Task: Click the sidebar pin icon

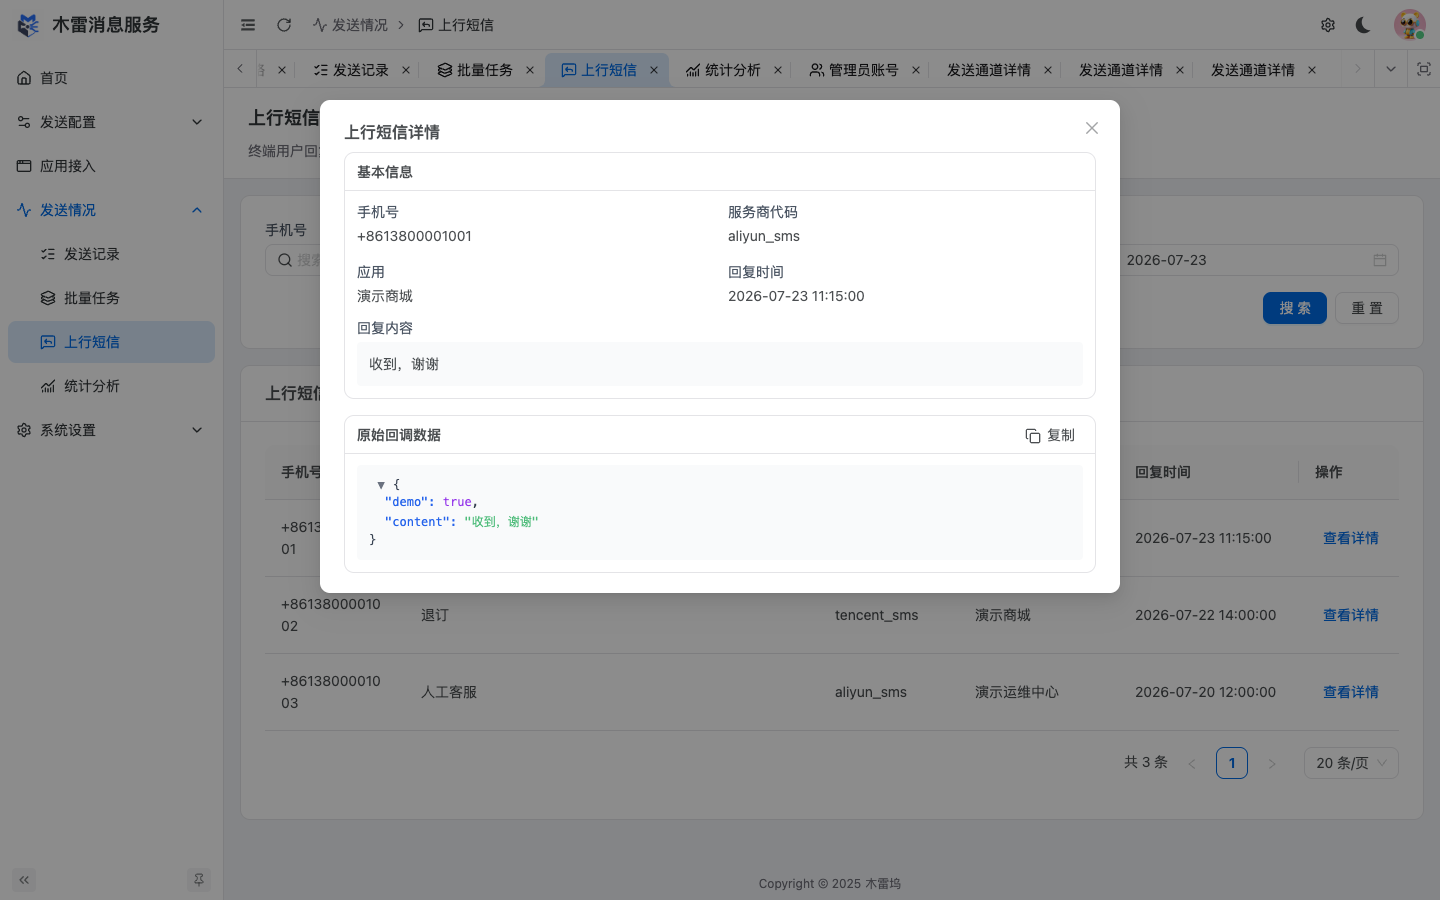Action: click(x=199, y=880)
